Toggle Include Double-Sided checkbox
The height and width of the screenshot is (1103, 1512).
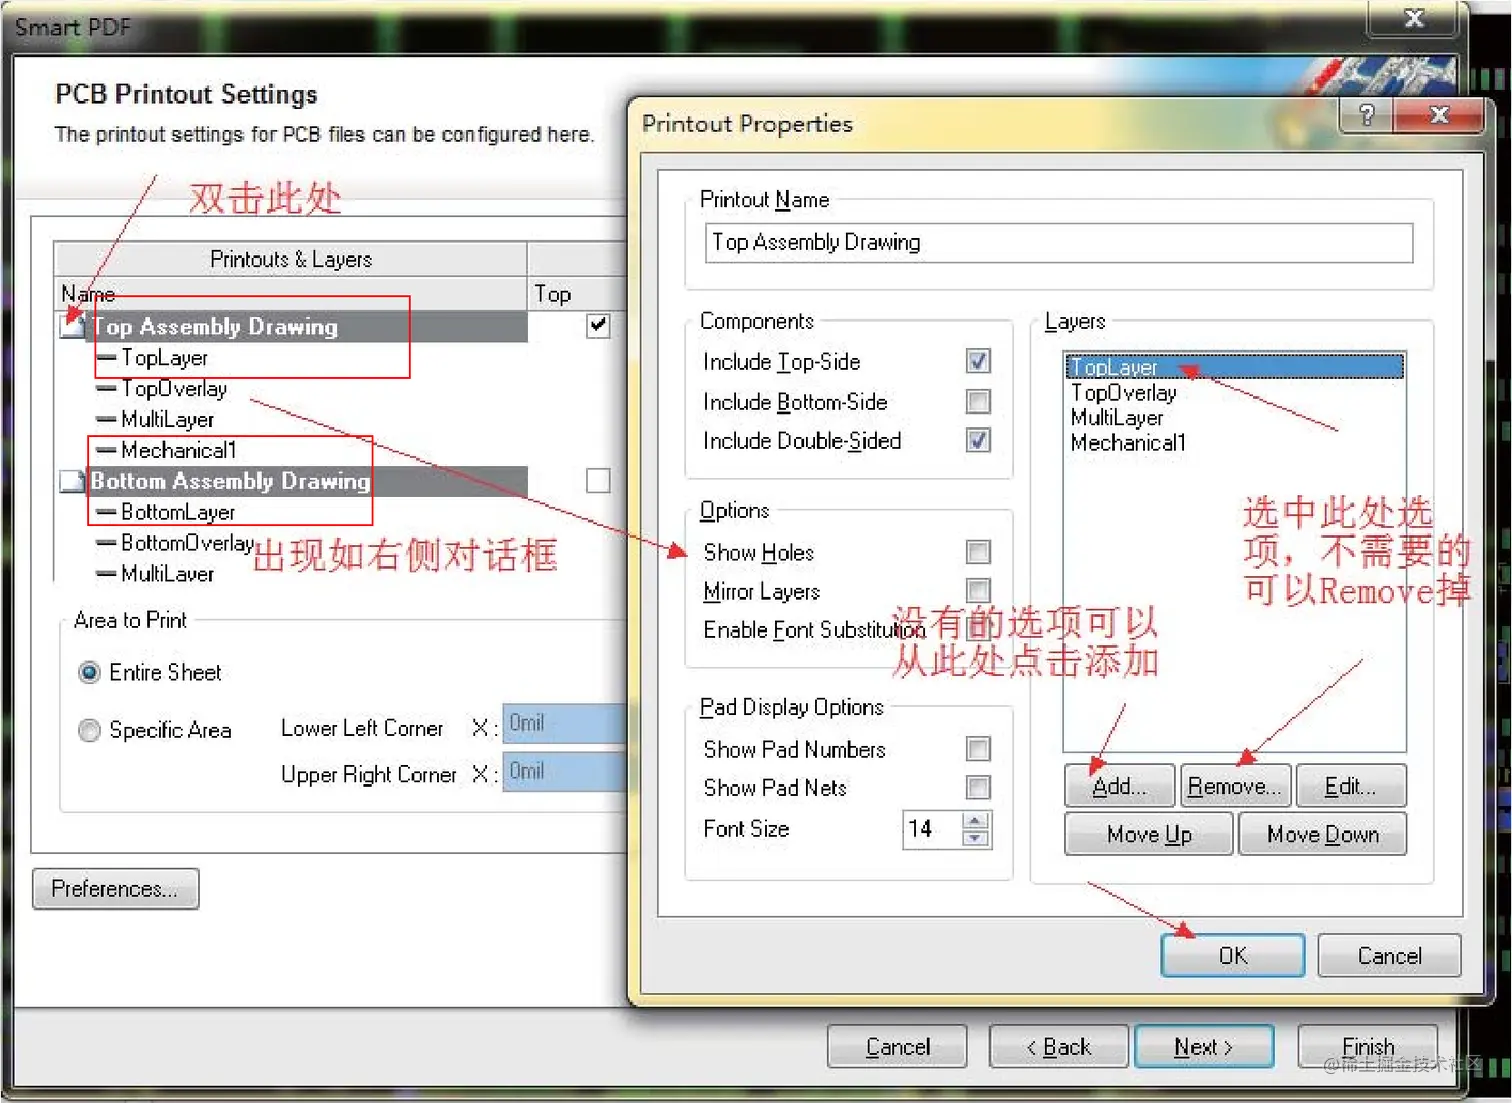point(978,440)
